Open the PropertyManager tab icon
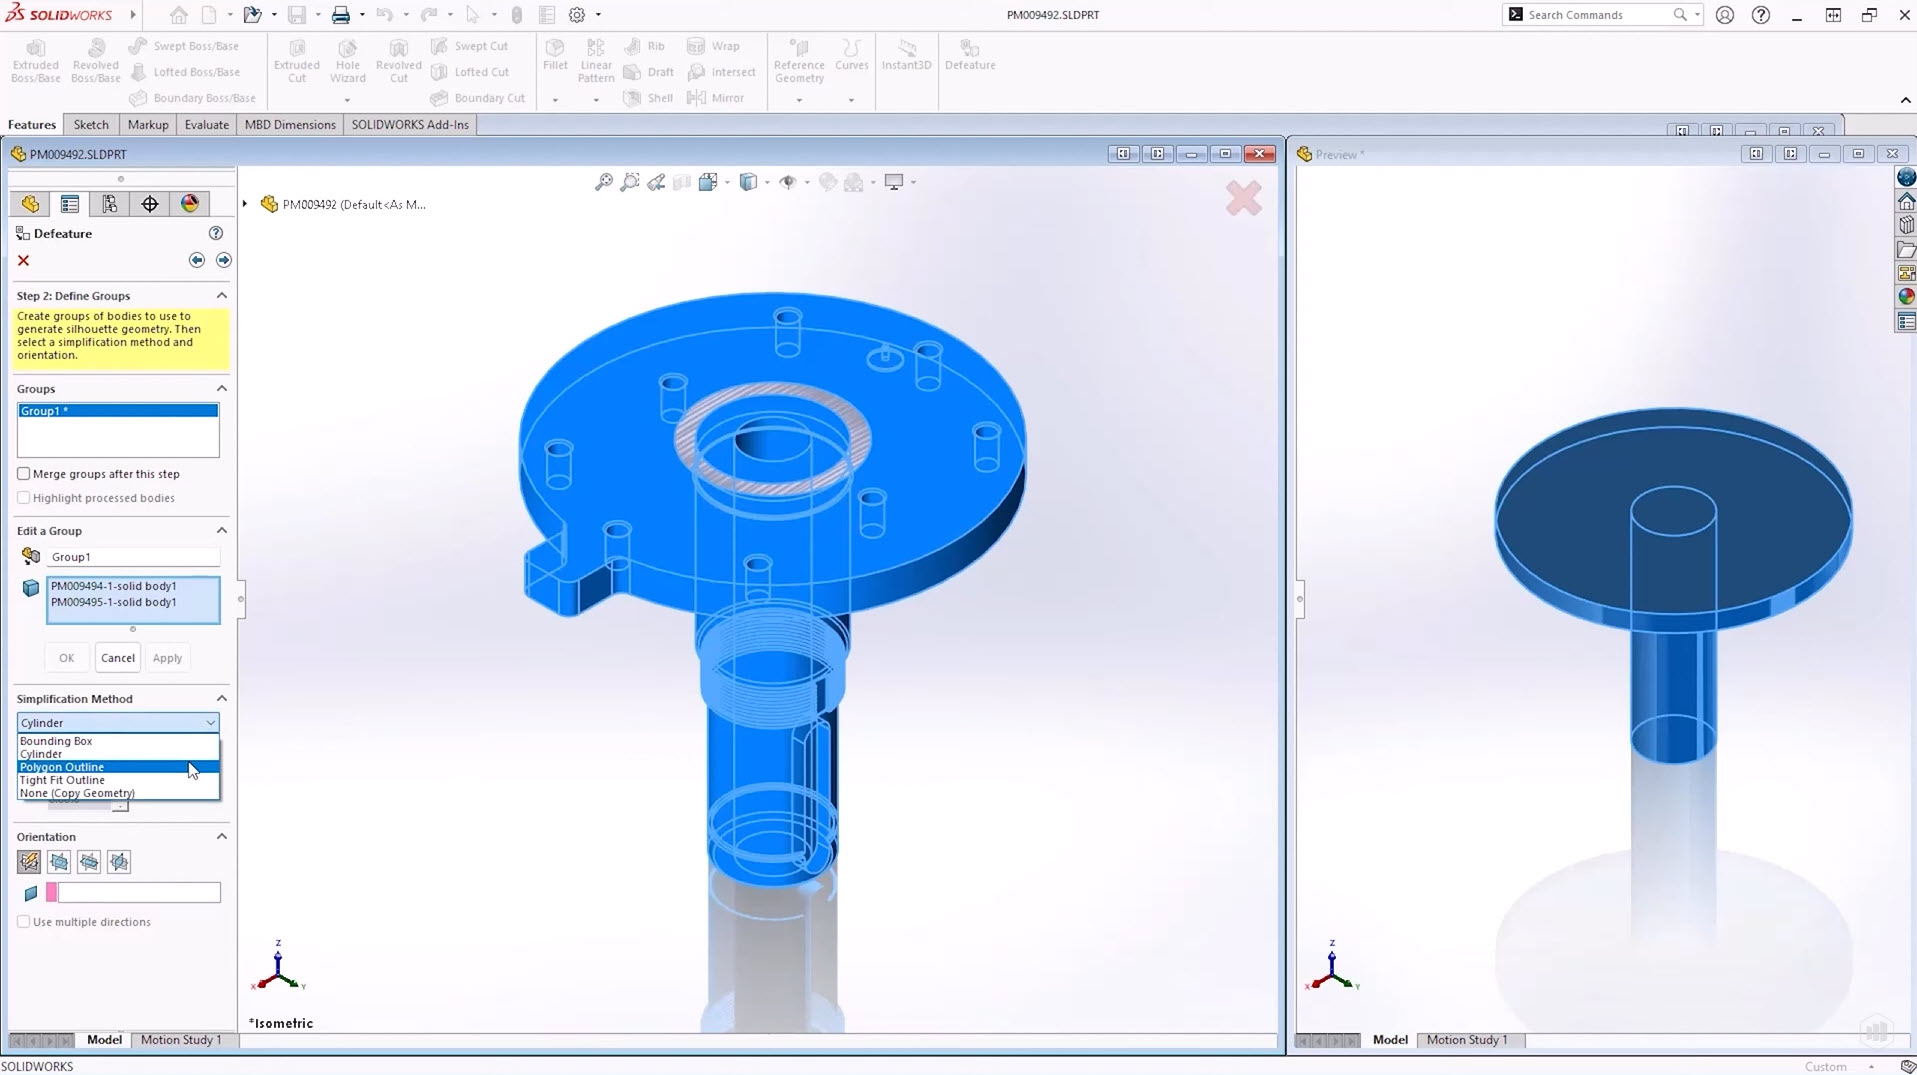Image resolution: width=1917 pixels, height=1075 pixels. (70, 204)
